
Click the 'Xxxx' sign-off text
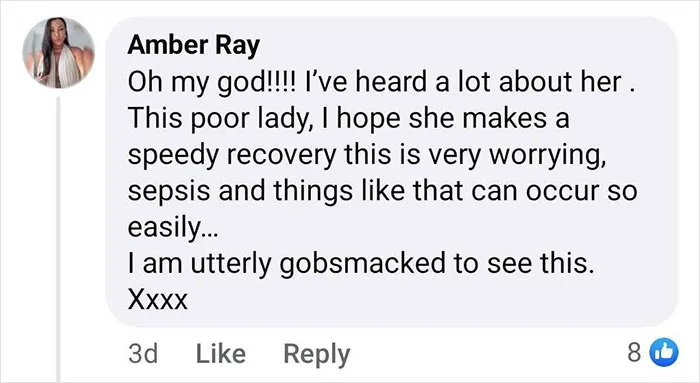point(157,299)
